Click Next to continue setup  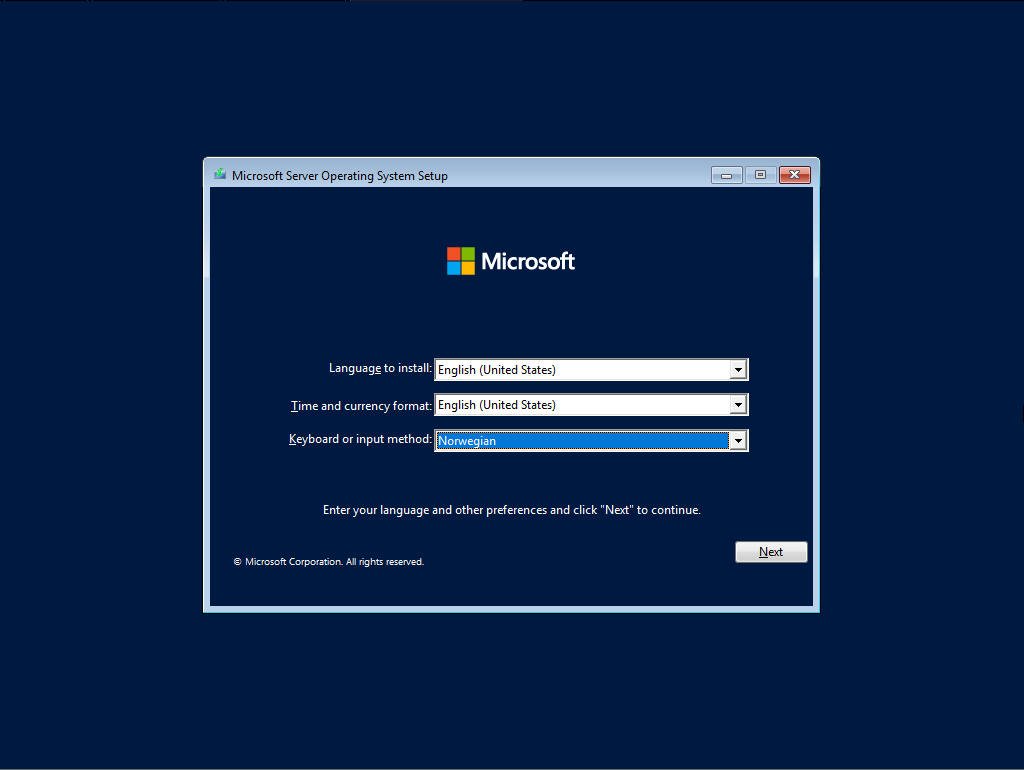pos(771,552)
